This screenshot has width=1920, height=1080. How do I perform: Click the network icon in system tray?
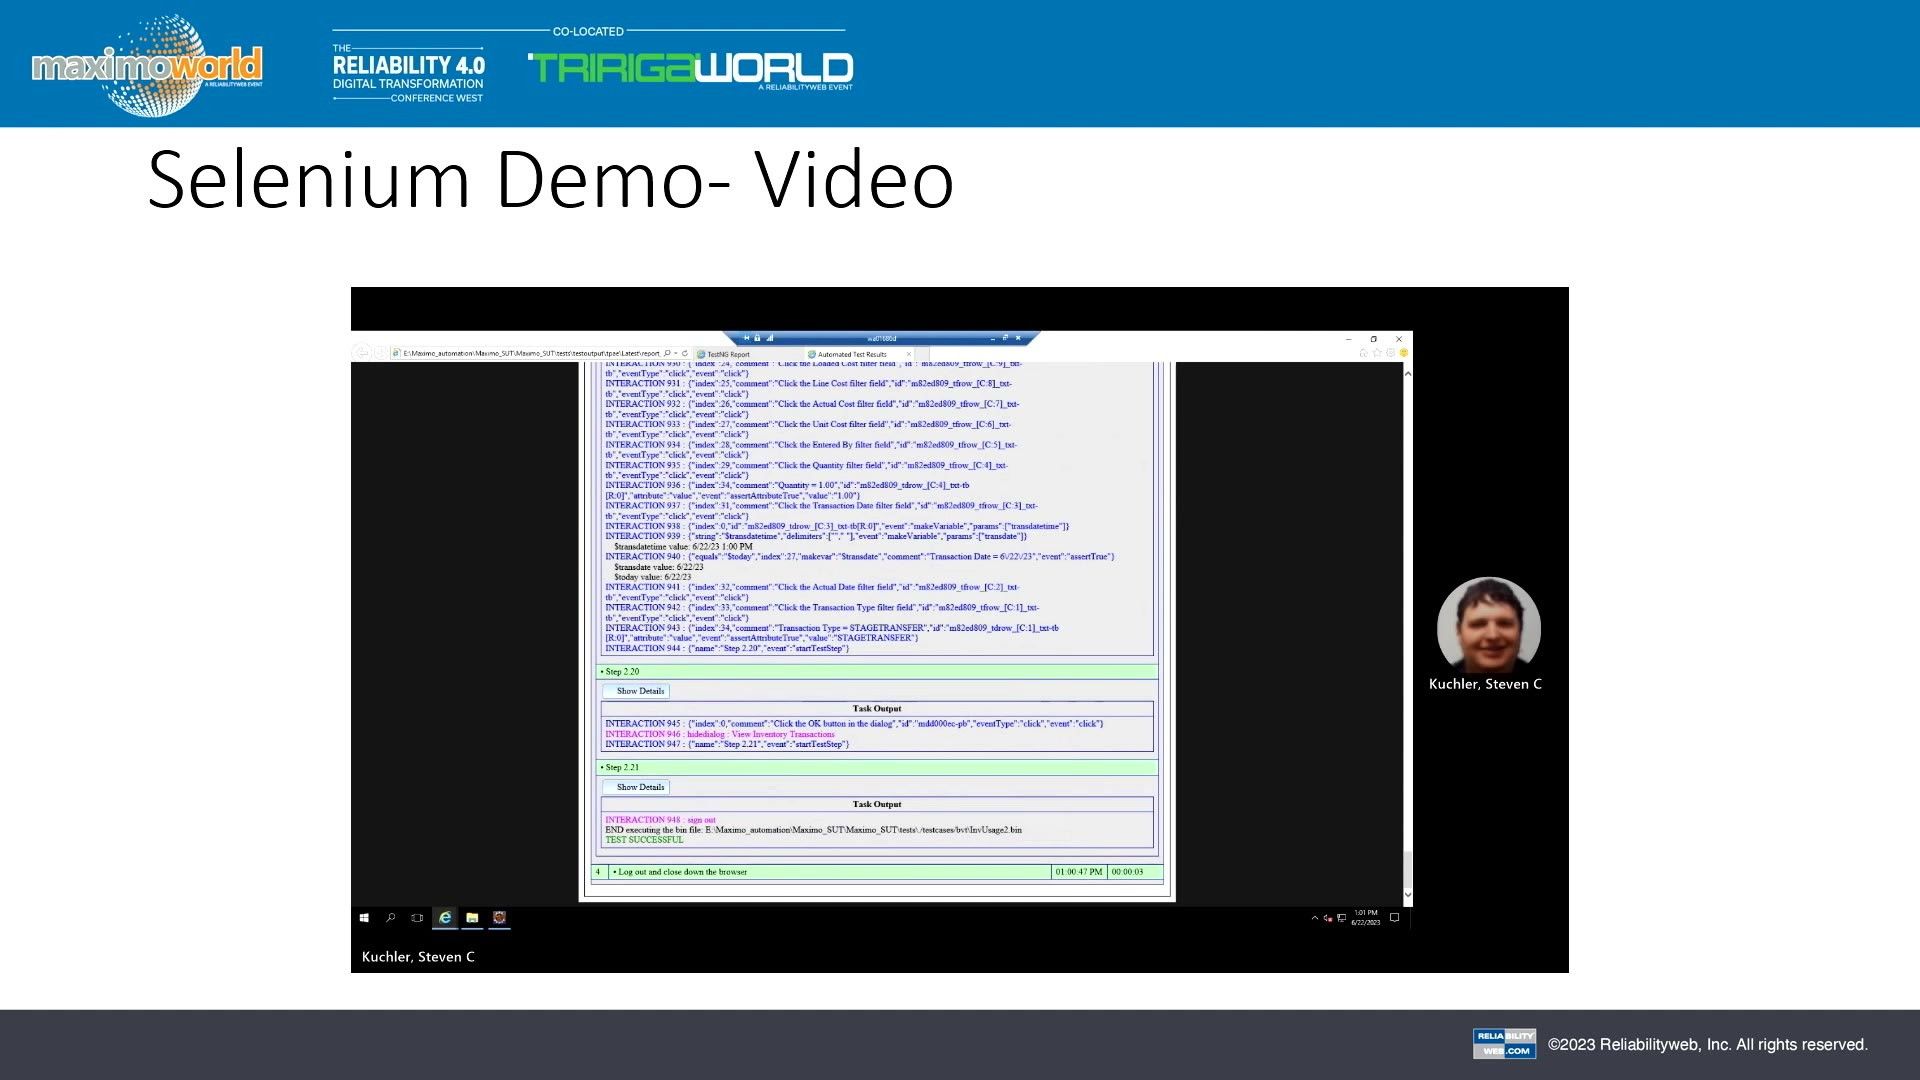coord(1341,918)
